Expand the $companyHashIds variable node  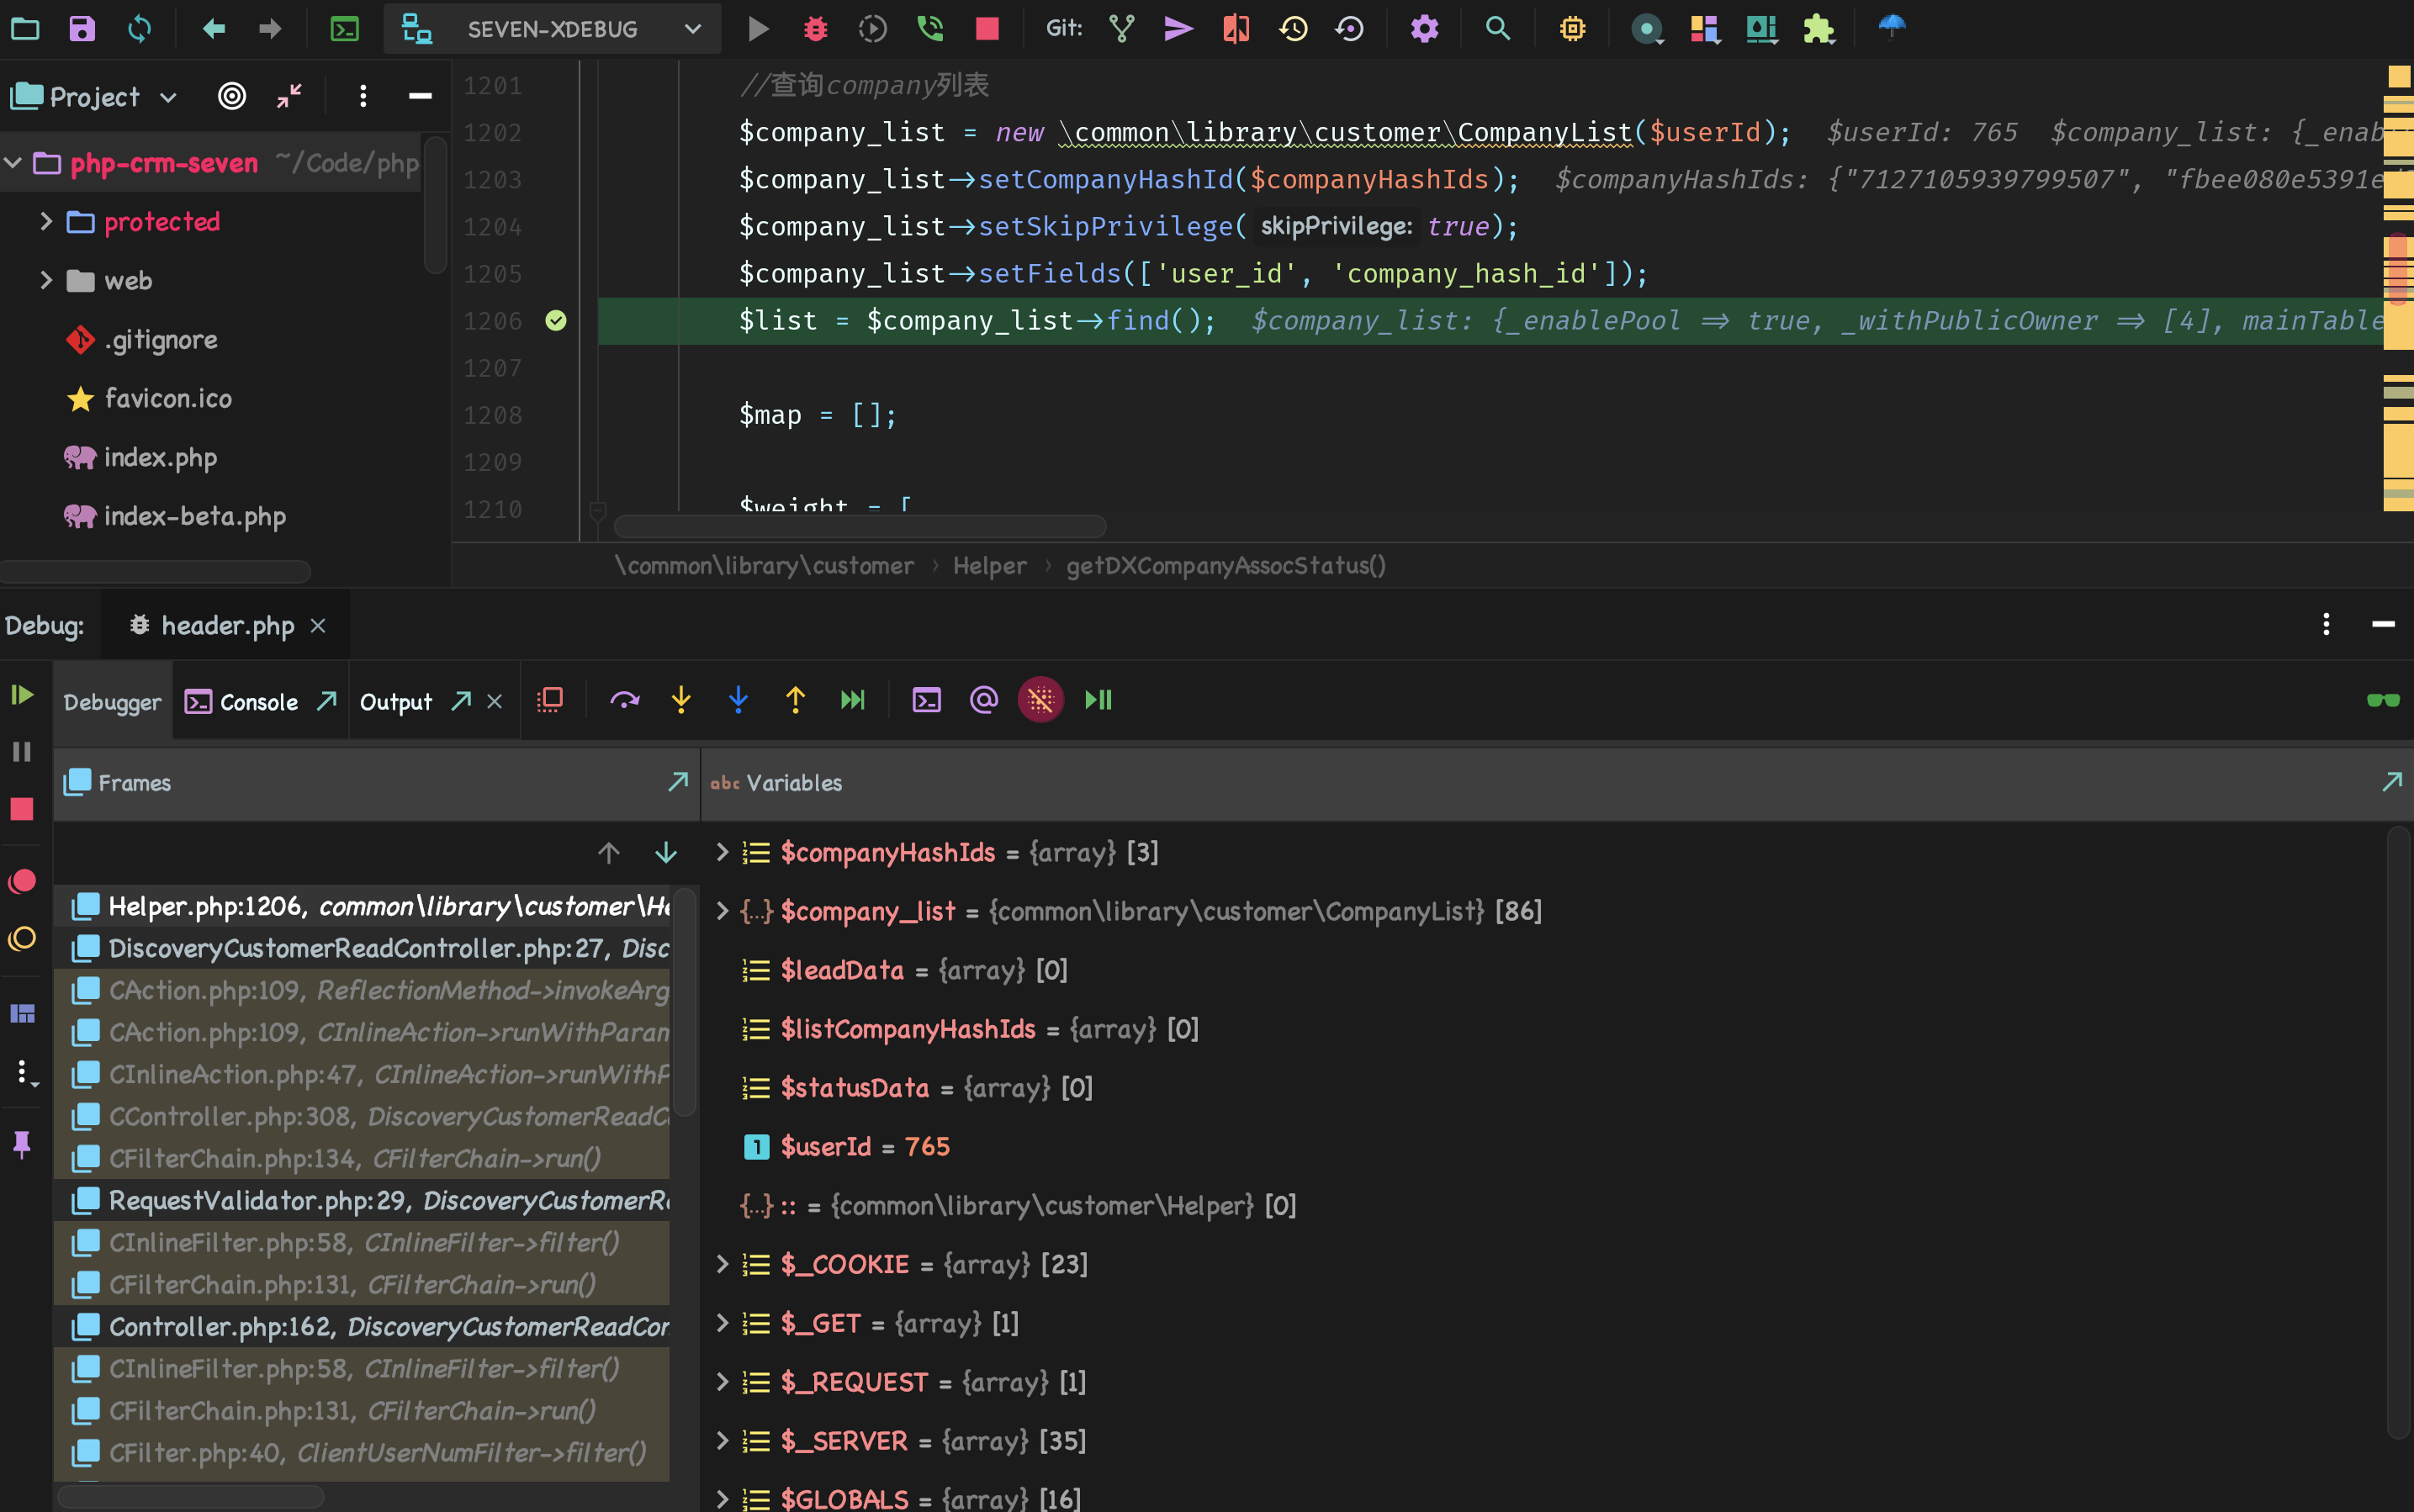(x=722, y=852)
